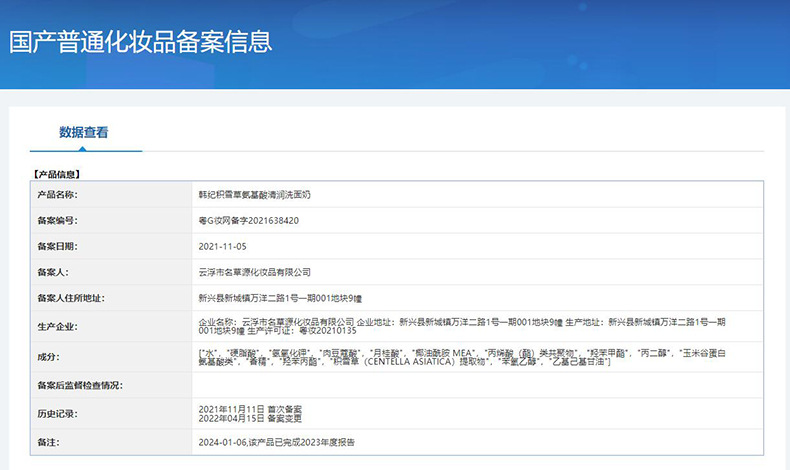Click the 备案日期 label
This screenshot has width=790, height=470.
point(57,246)
